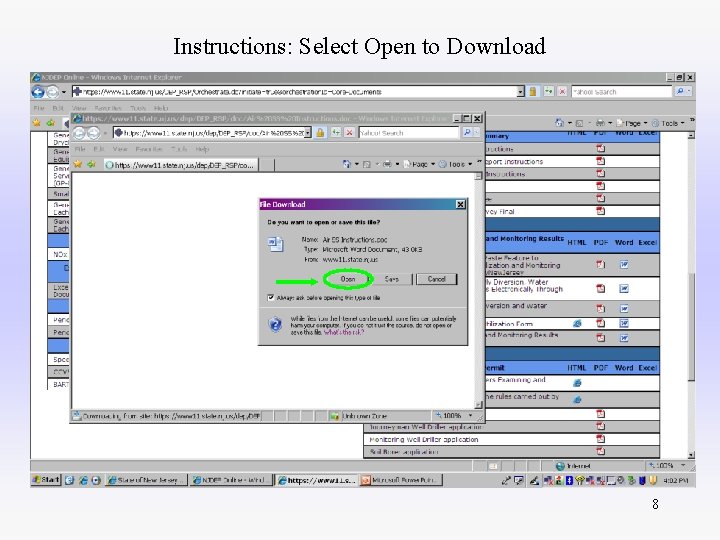The width and height of the screenshot is (720, 540).
Task: Click Back arrow in the front IE window
Action: point(79,133)
